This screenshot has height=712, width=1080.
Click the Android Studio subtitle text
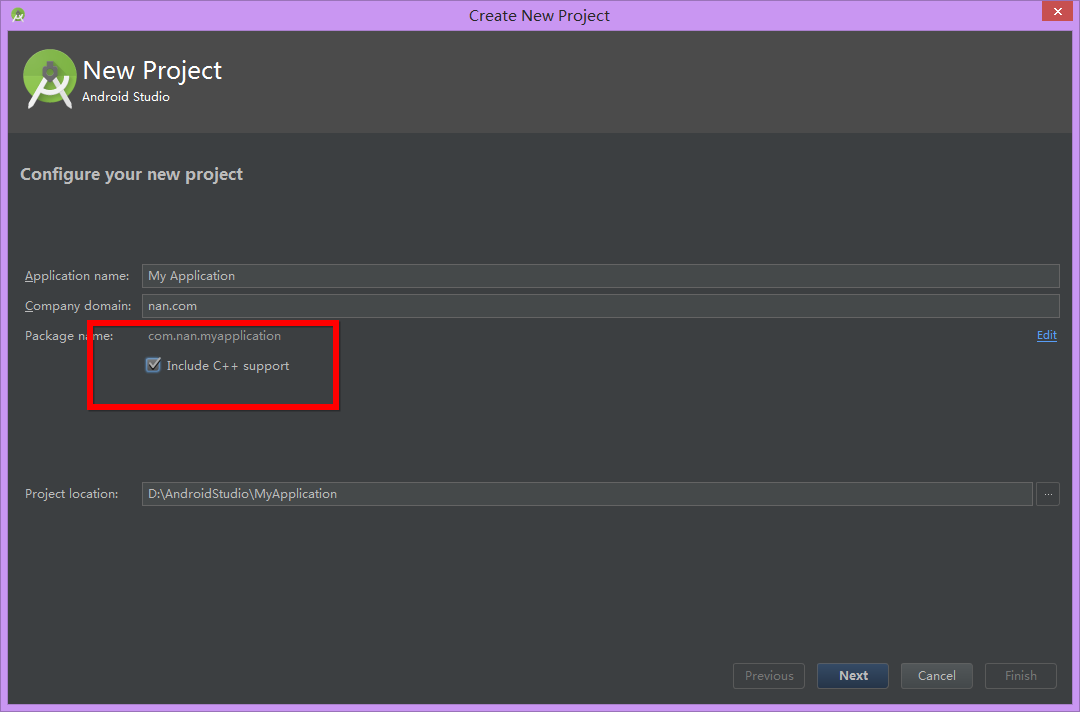pos(126,96)
